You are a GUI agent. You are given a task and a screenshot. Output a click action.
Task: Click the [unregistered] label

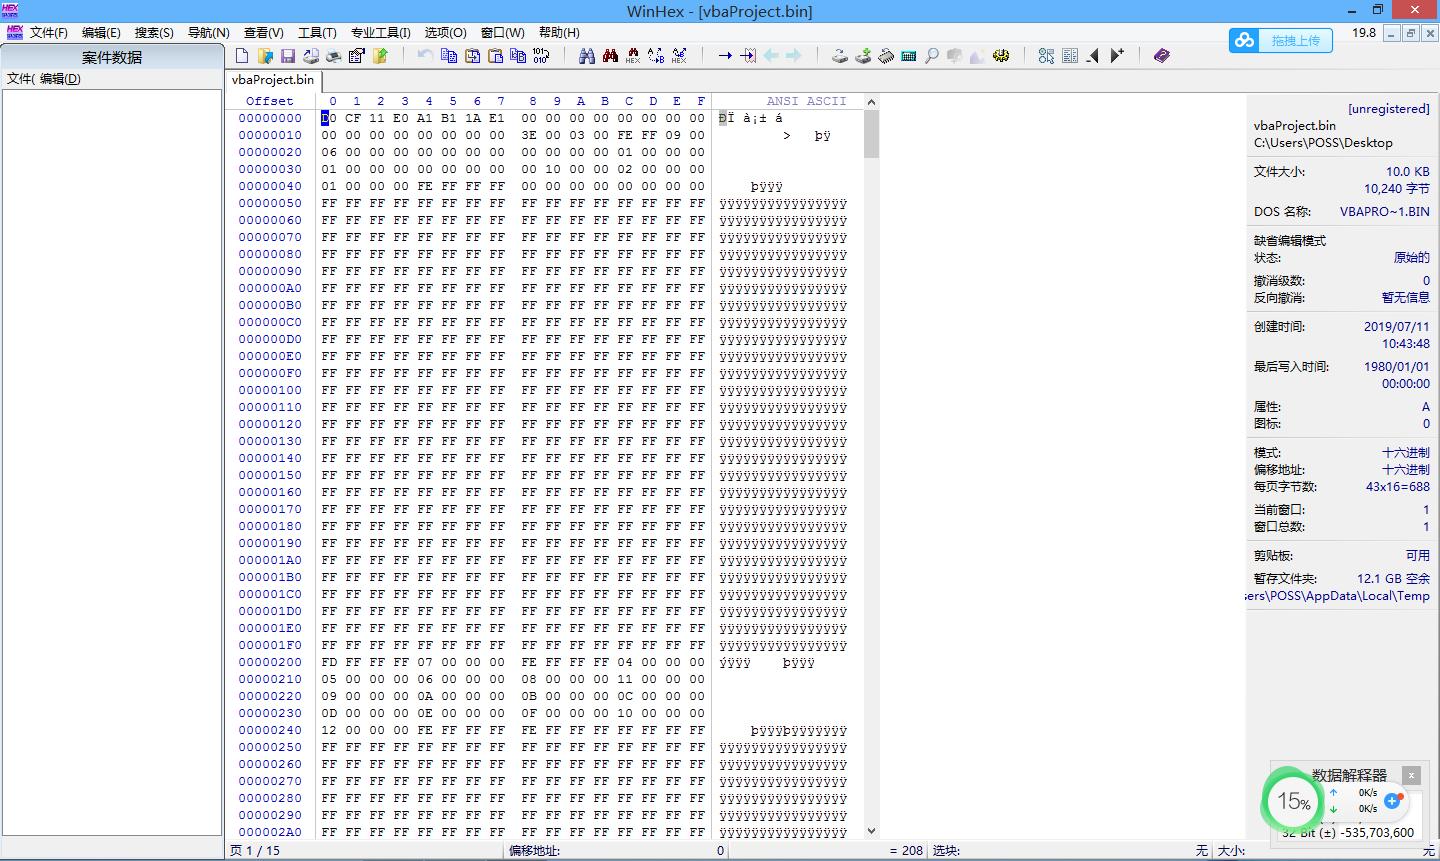point(1389,109)
